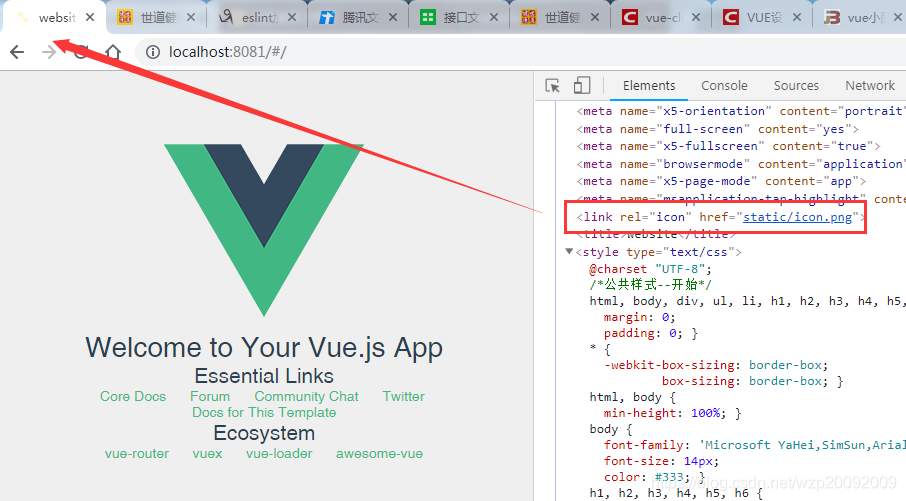Select the meta name="full-screen" line
Image resolution: width=906 pixels, height=501 pixels.
[x=717, y=129]
